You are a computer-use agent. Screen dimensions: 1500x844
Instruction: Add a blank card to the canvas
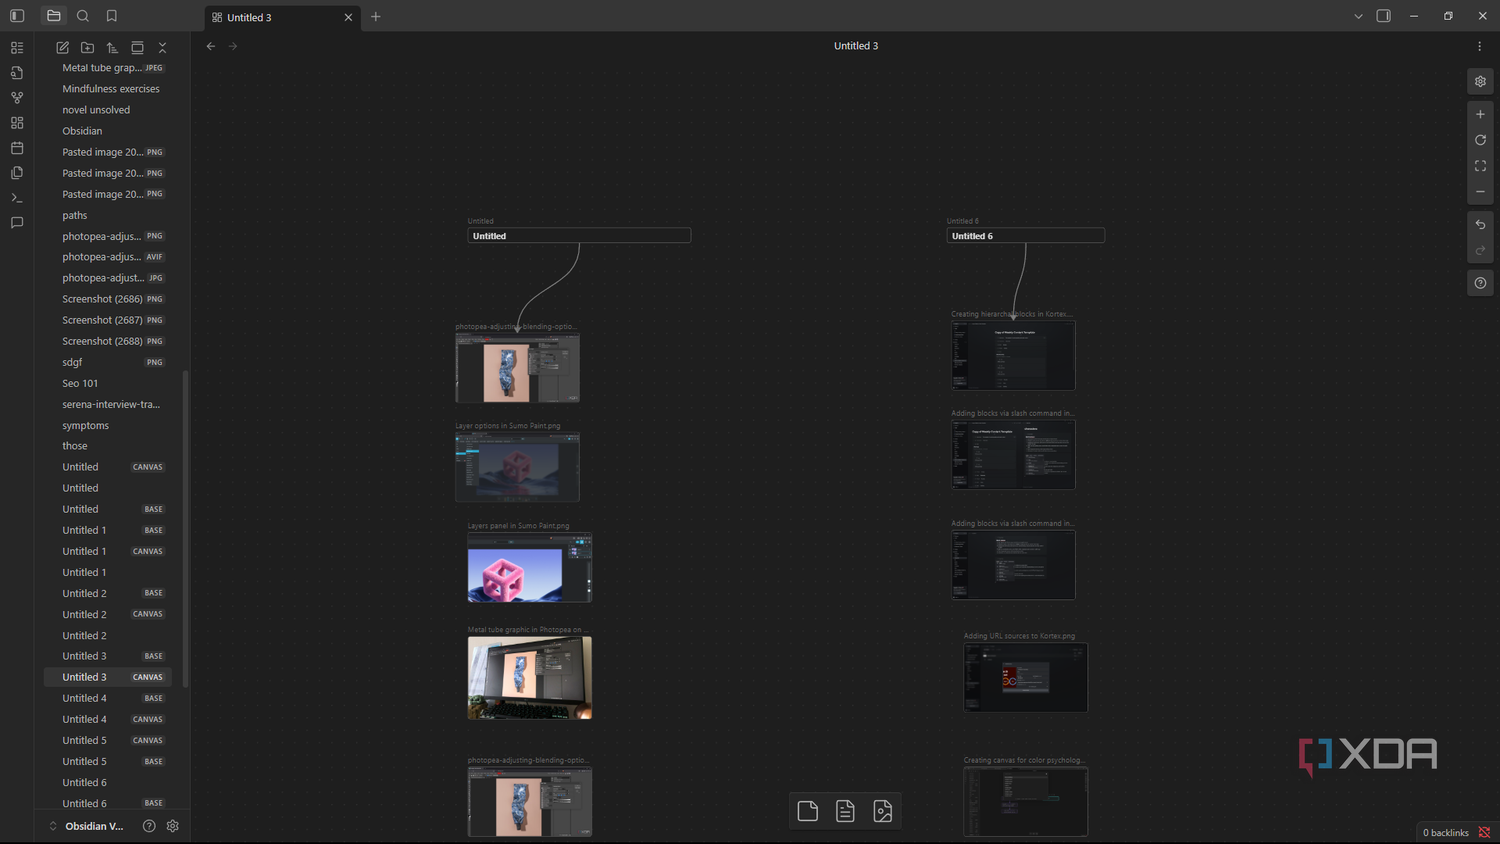pyautogui.click(x=808, y=811)
